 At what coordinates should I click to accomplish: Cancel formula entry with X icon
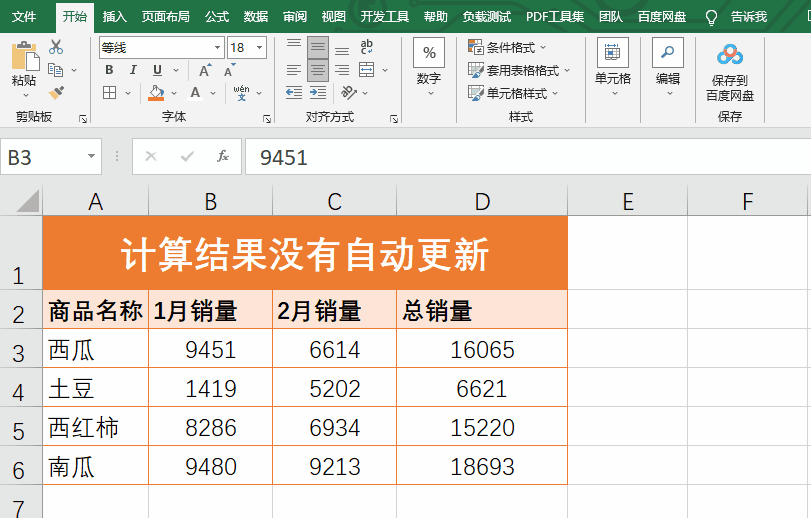[151, 156]
